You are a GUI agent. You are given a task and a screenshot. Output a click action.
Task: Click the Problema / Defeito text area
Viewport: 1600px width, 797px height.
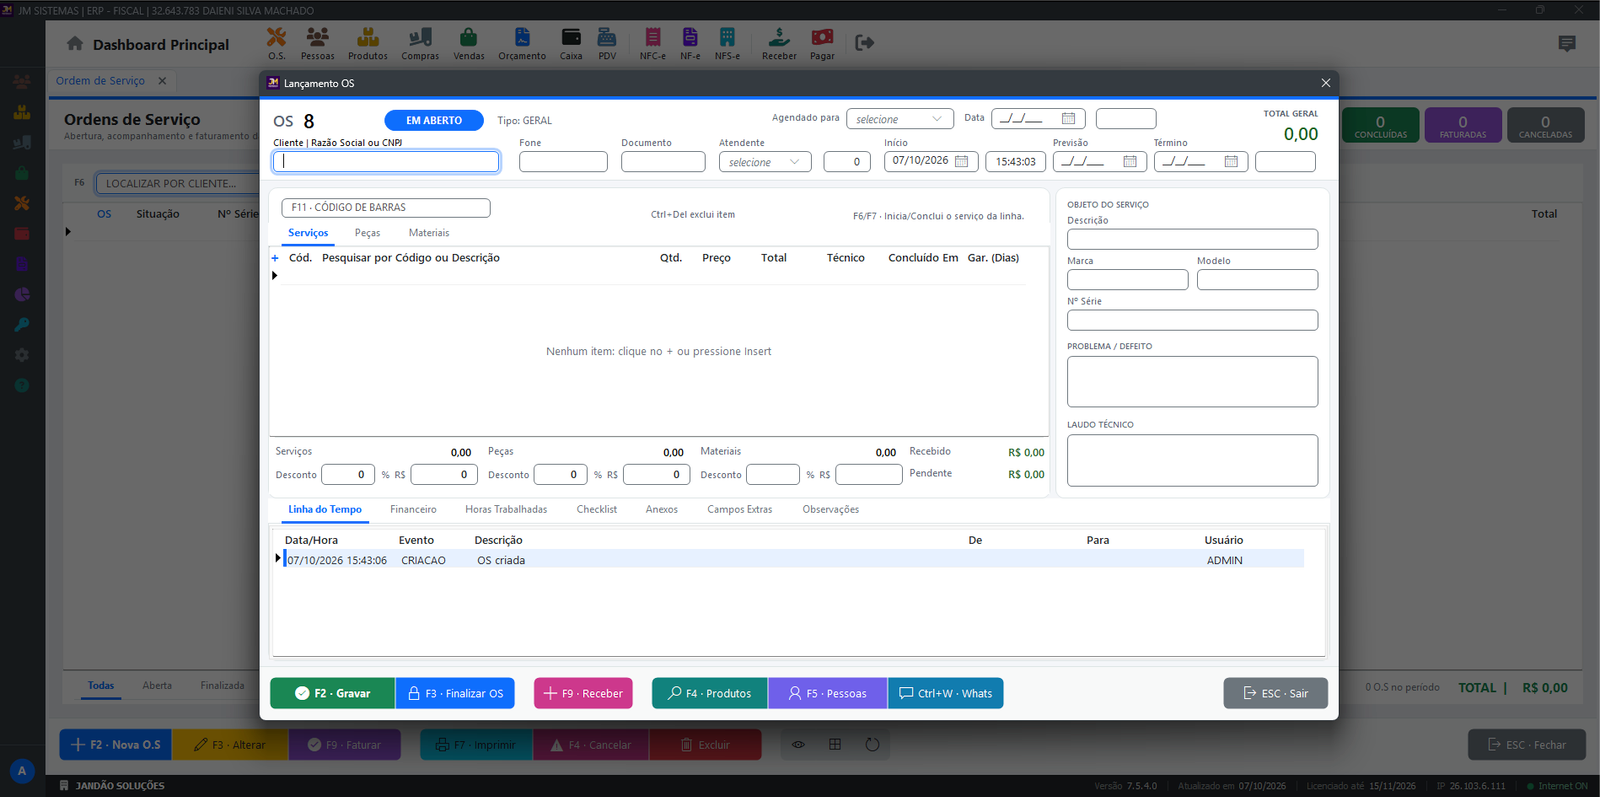click(x=1192, y=381)
